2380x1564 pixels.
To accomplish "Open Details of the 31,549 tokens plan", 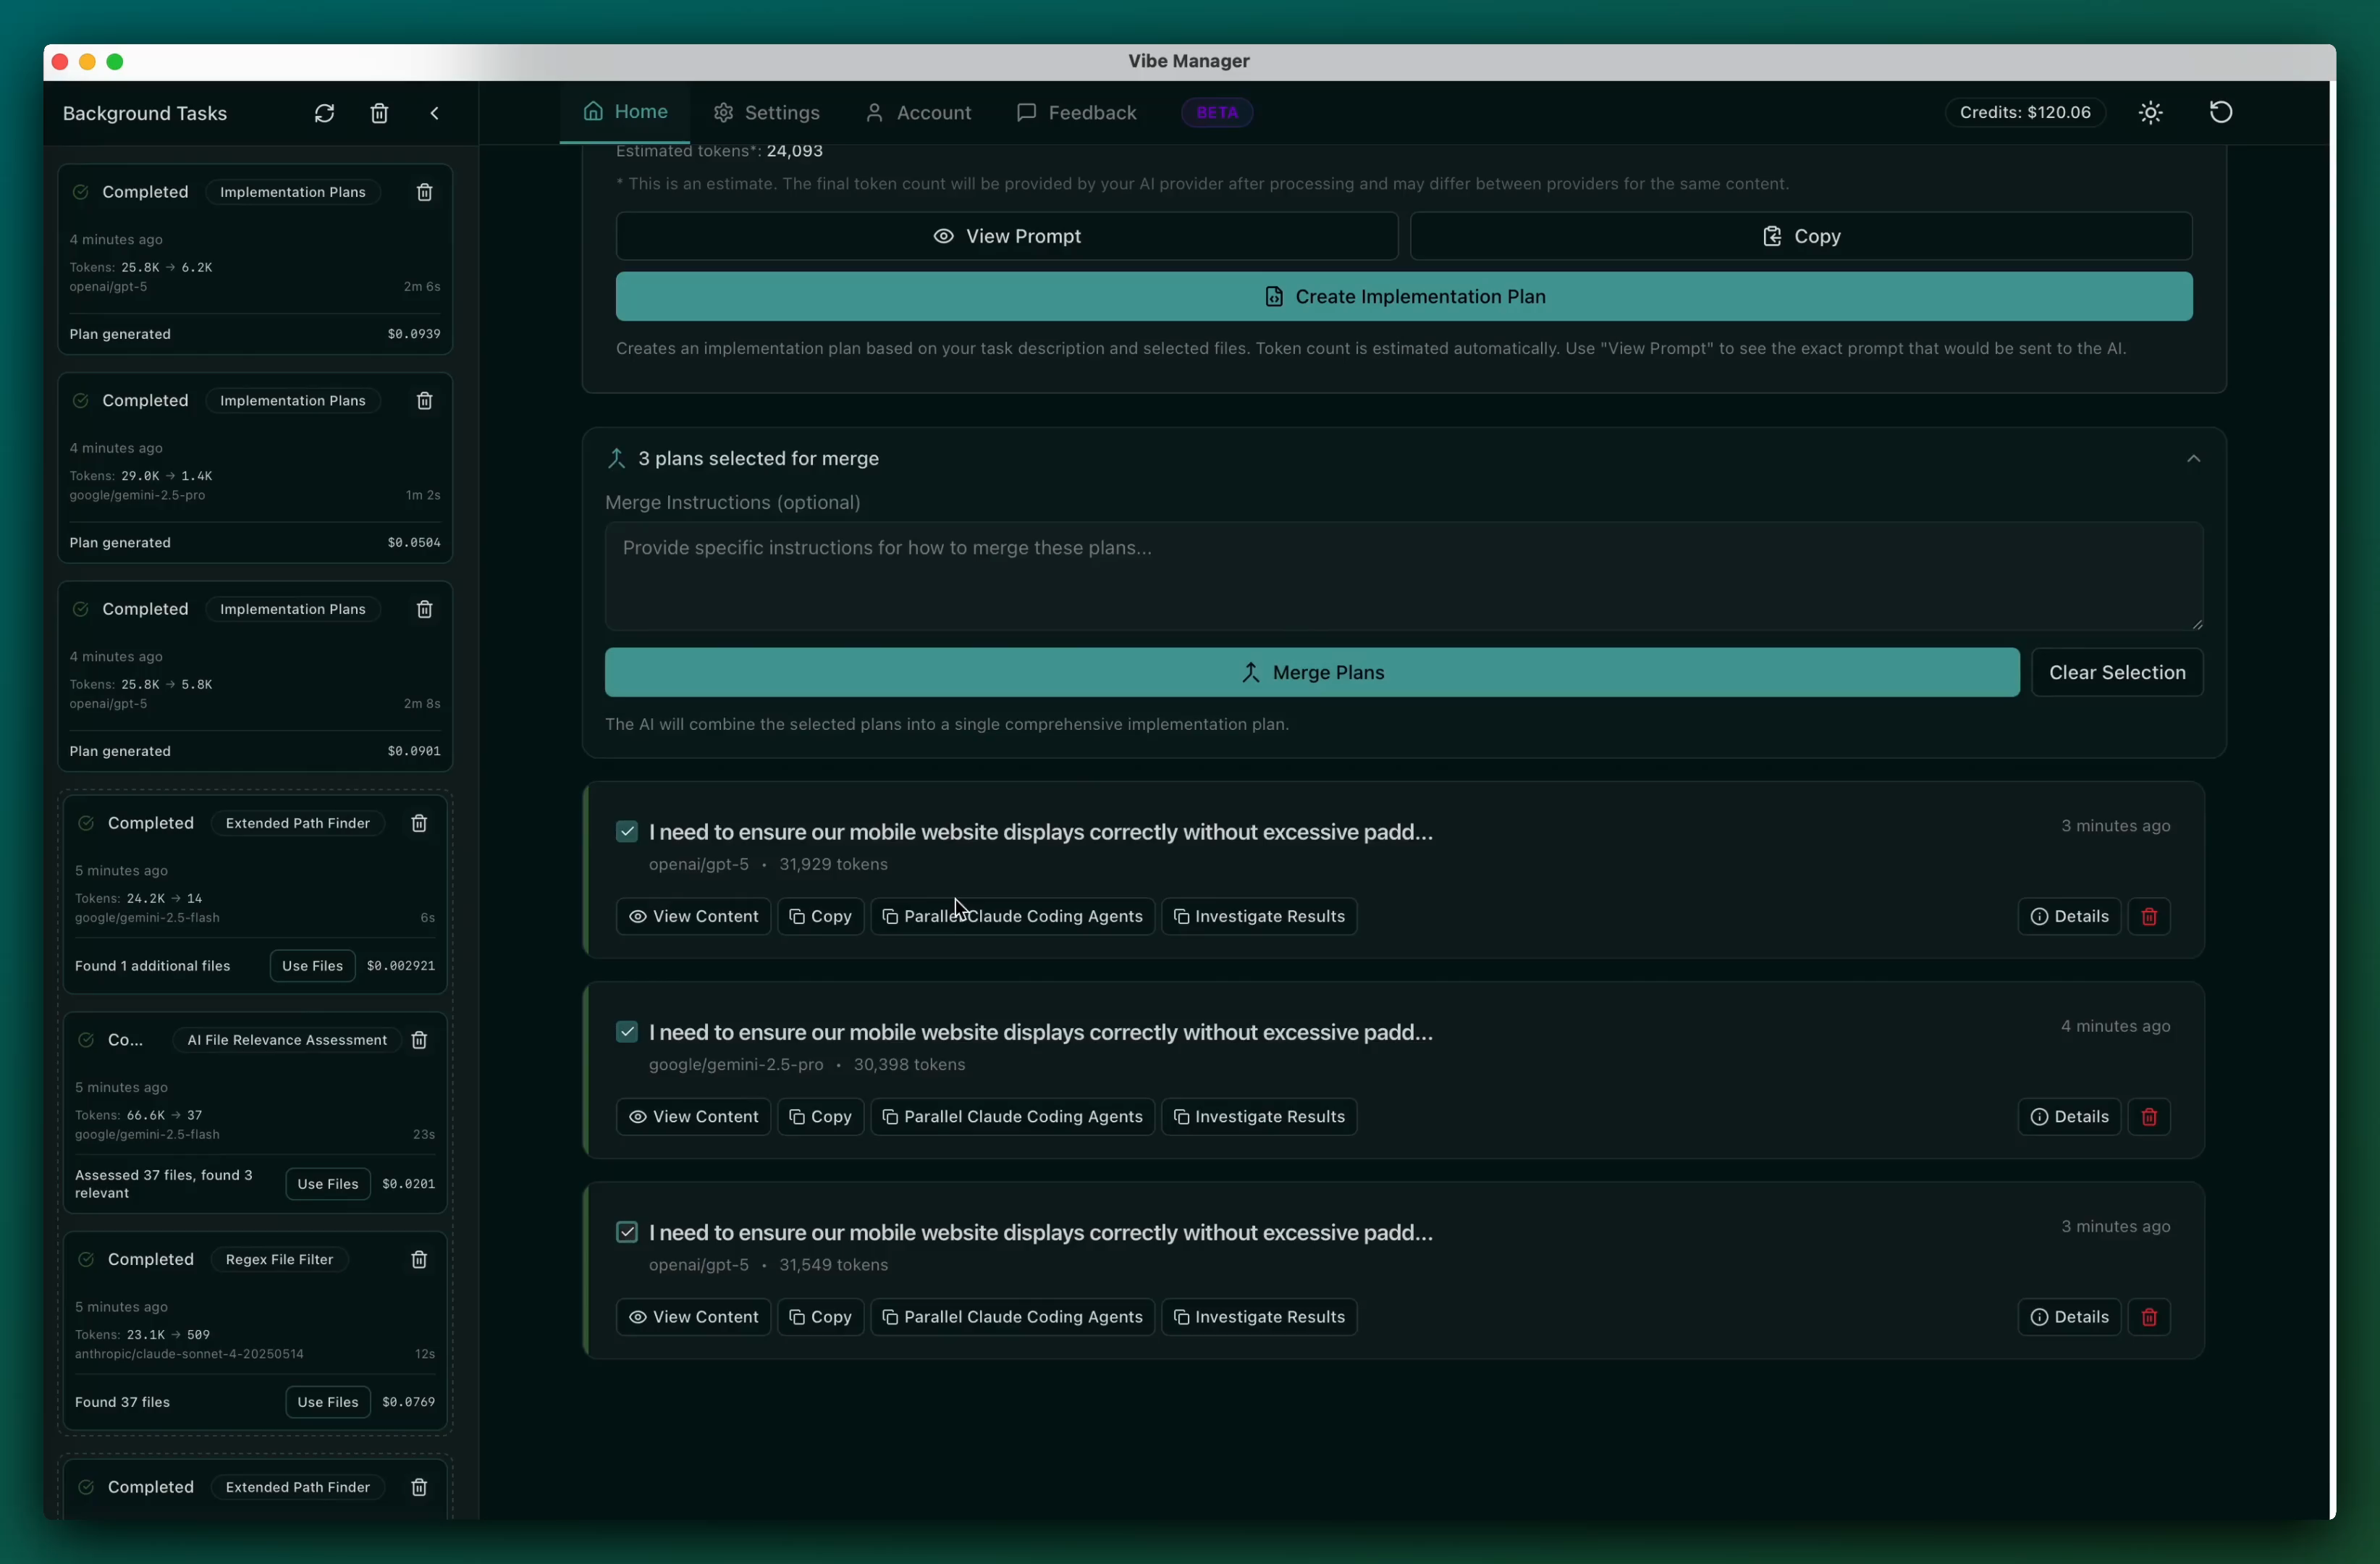I will (2069, 1317).
